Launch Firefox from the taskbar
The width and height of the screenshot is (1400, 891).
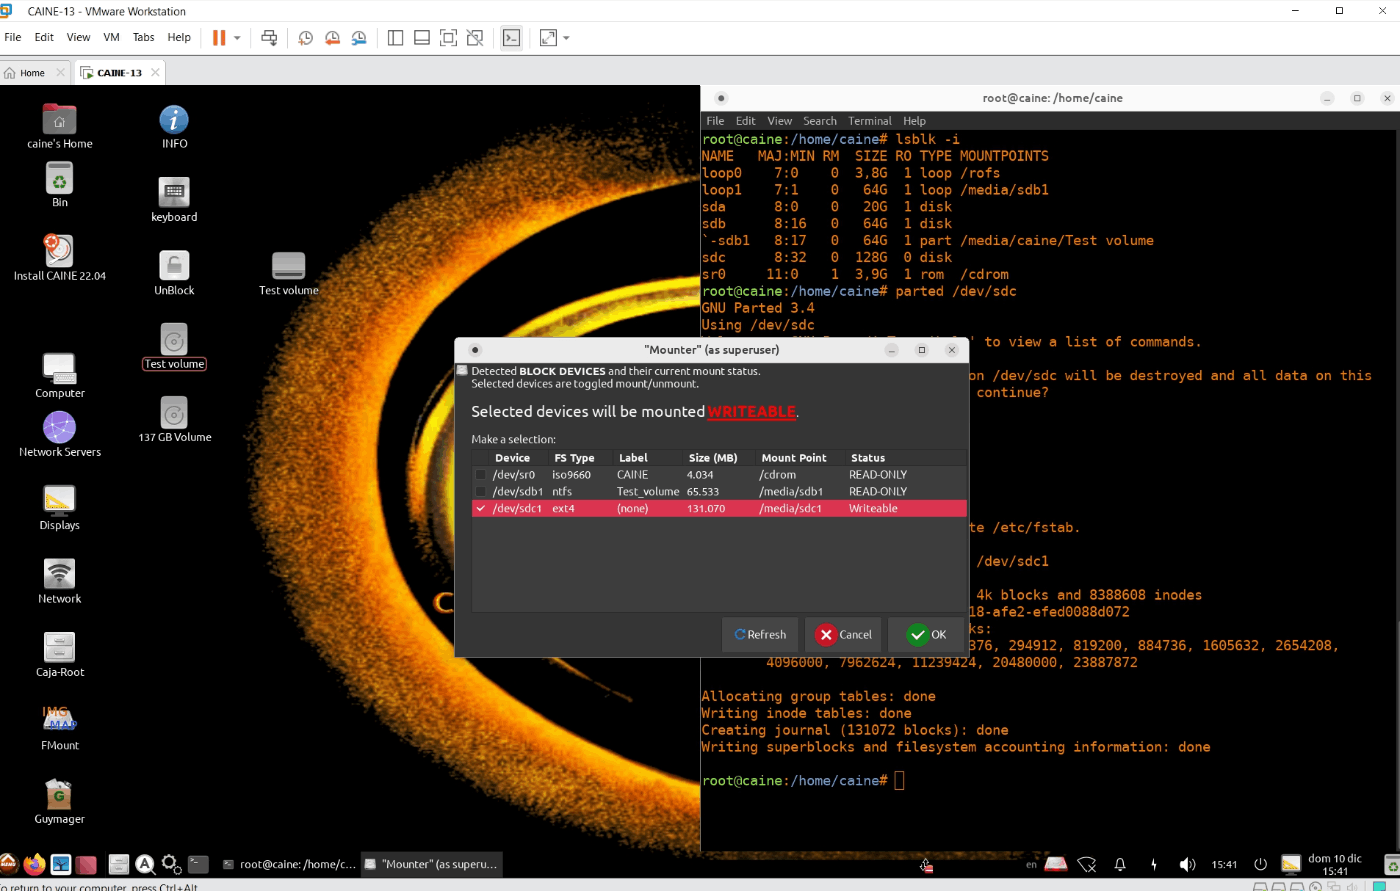(34, 864)
